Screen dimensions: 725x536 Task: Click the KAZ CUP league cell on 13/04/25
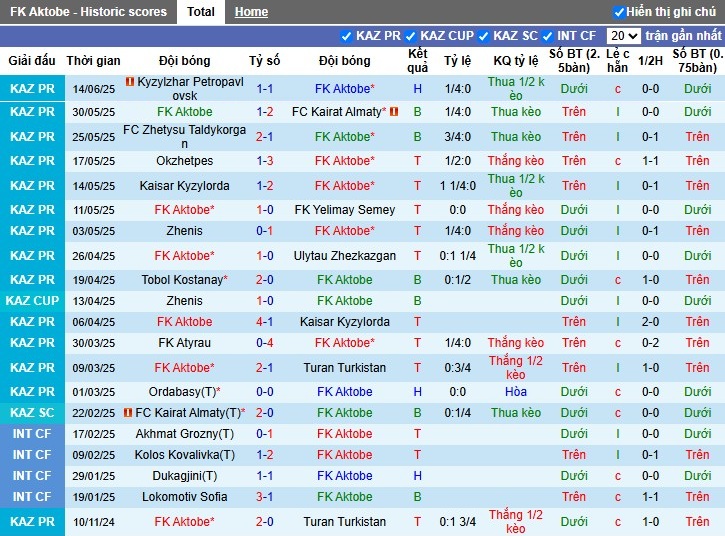pyautogui.click(x=32, y=301)
